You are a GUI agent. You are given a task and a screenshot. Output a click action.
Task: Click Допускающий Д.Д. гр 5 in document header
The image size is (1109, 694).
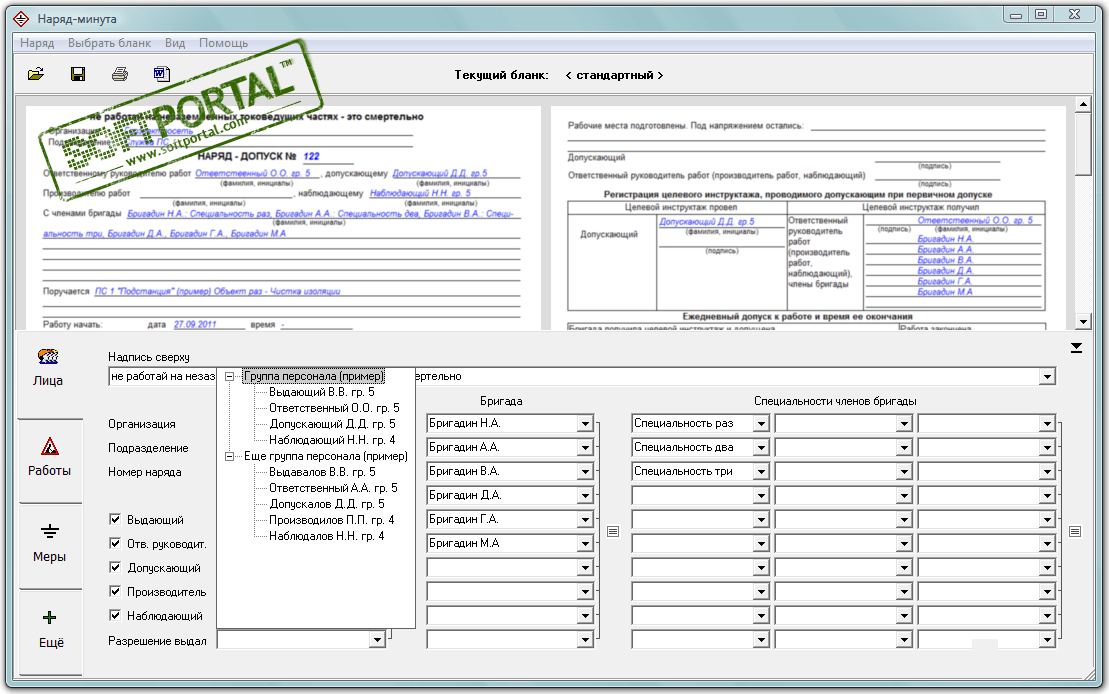440,173
